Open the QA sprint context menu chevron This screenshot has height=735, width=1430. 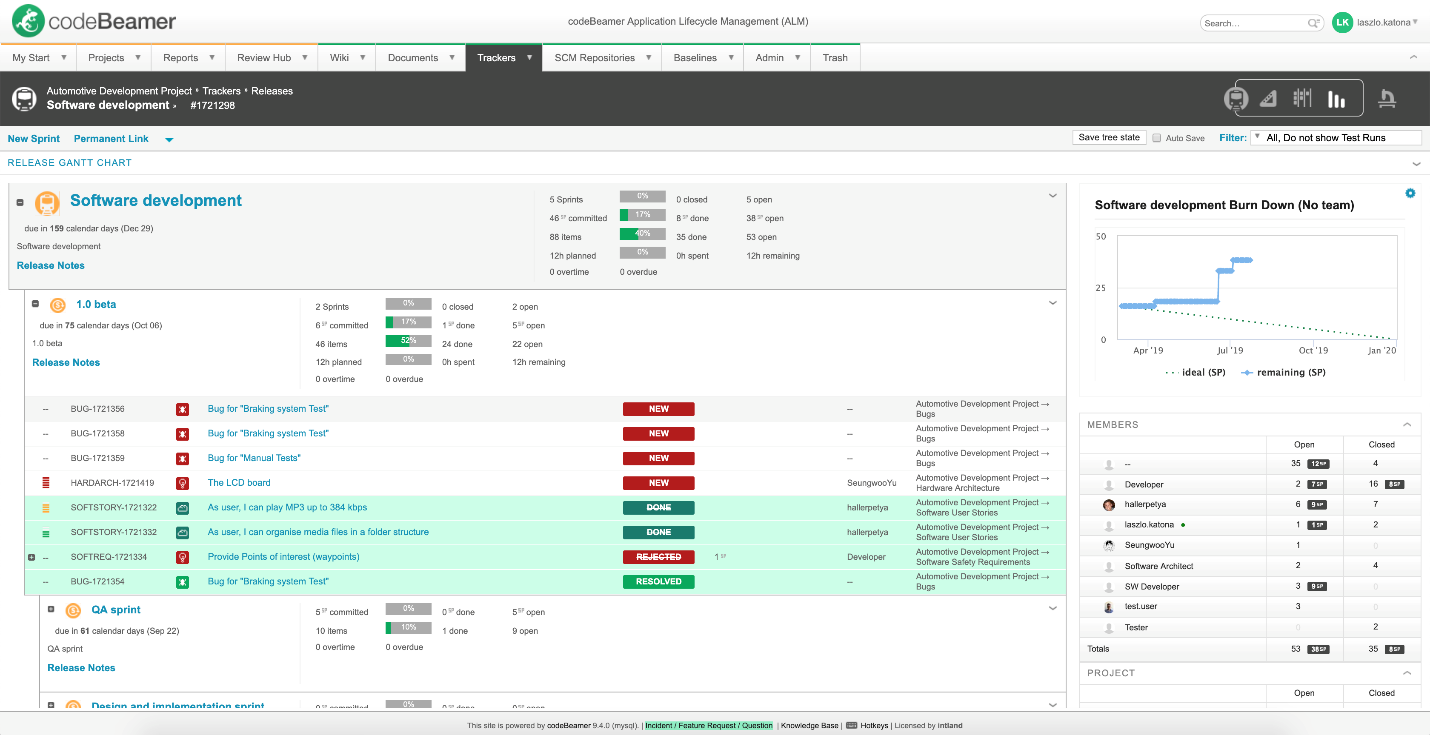click(1052, 608)
